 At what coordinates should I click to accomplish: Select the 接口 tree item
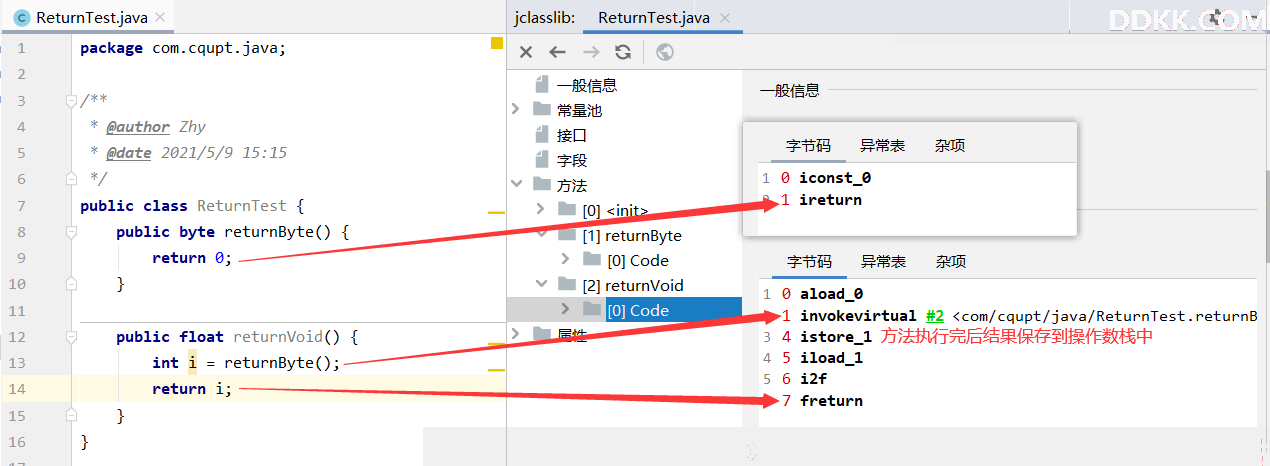point(572,134)
